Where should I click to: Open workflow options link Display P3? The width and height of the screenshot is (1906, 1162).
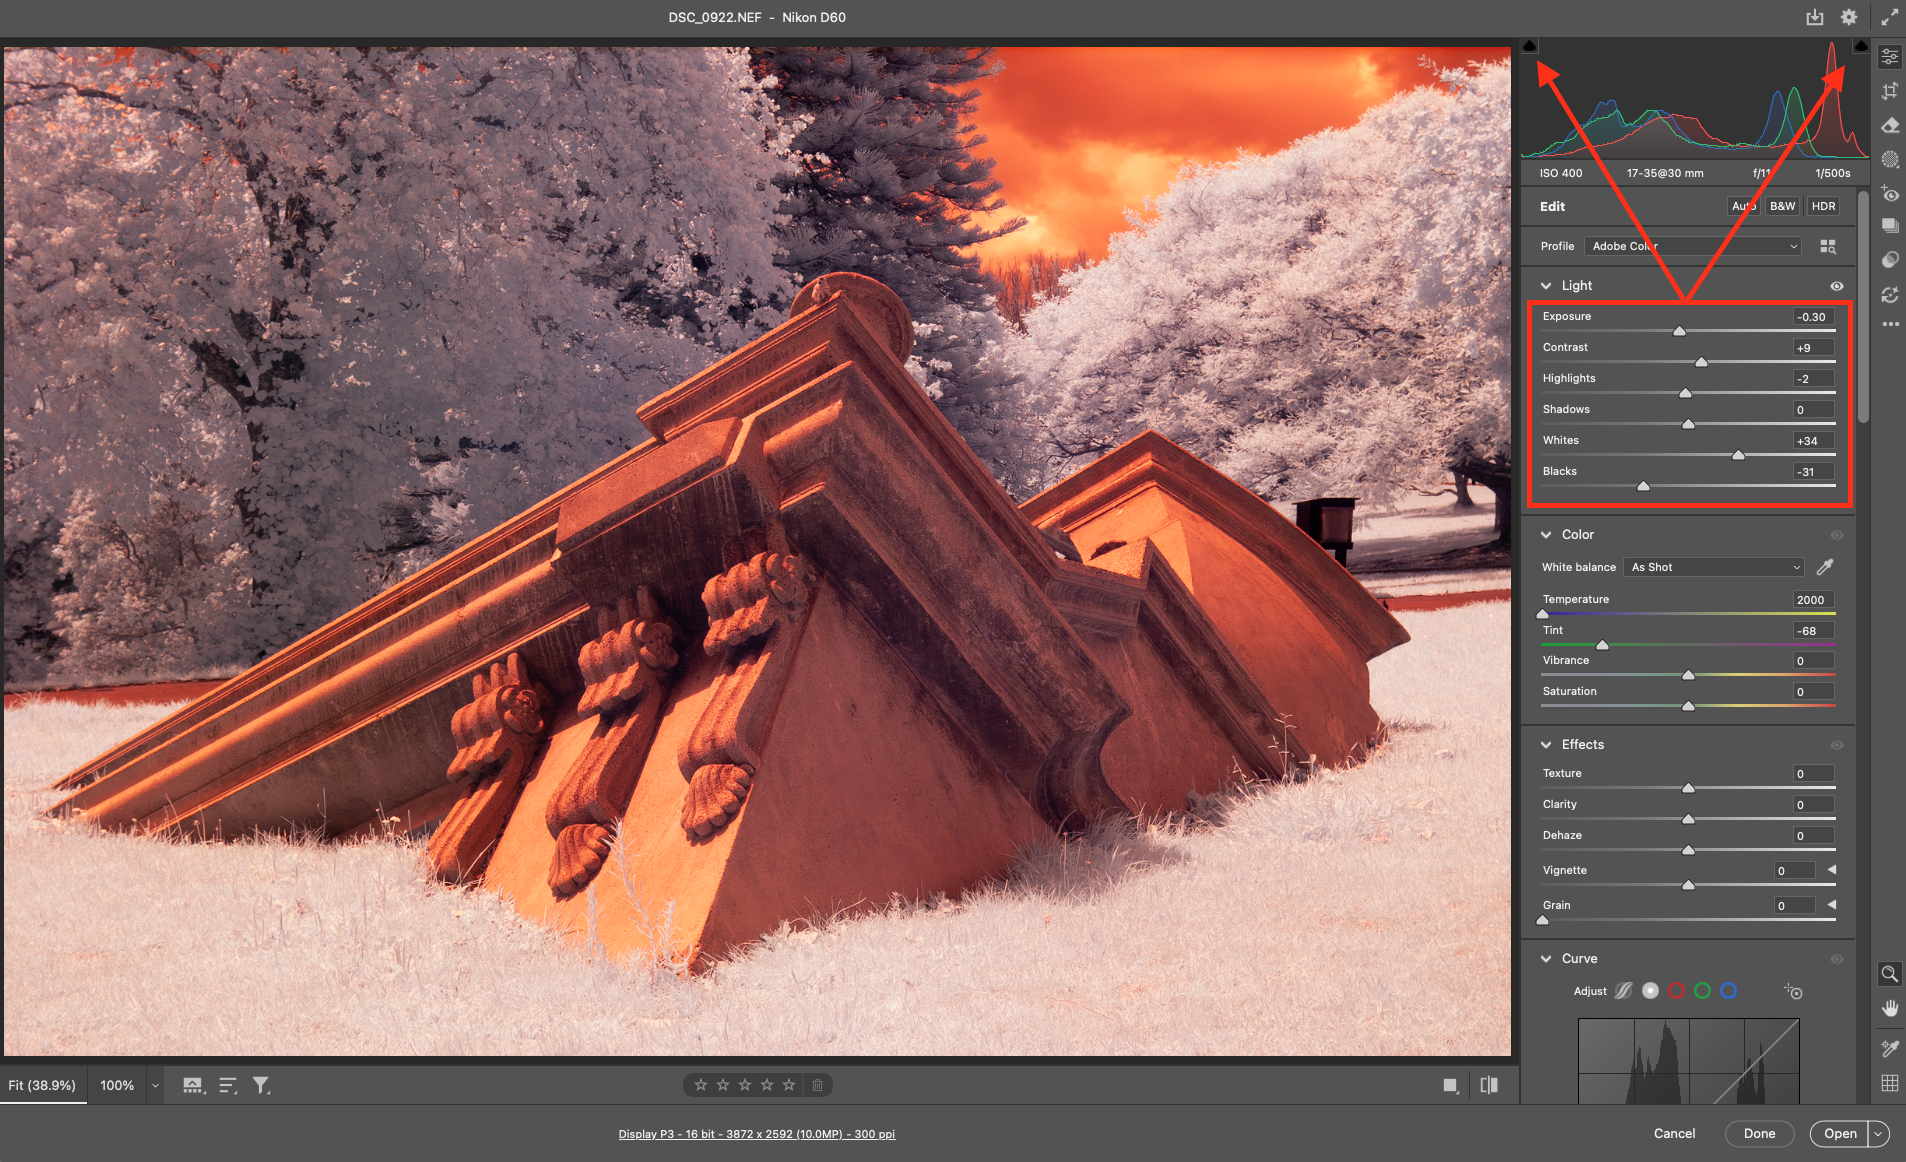pyautogui.click(x=756, y=1134)
